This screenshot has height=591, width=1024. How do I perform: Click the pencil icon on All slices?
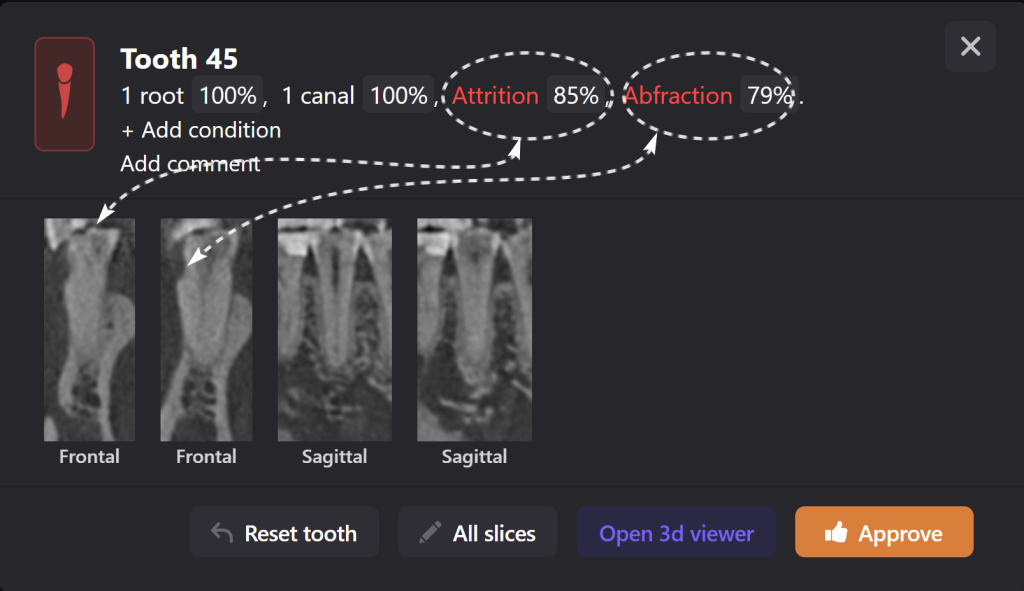pyautogui.click(x=430, y=533)
